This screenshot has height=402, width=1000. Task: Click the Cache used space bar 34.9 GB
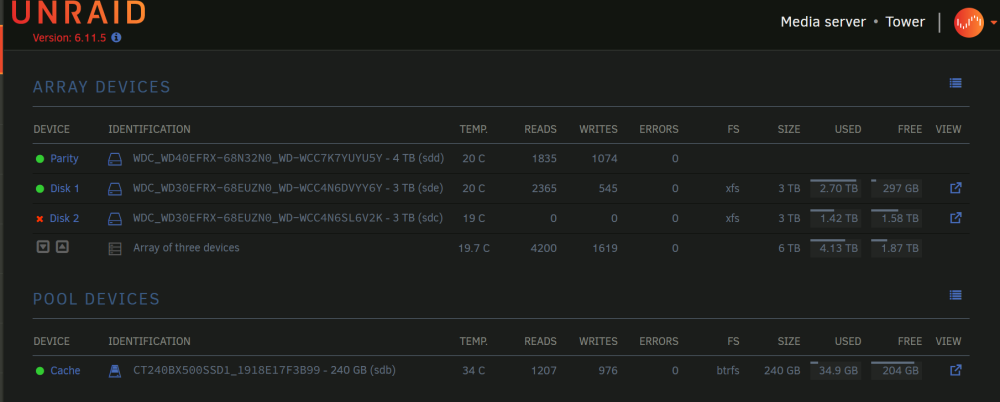tap(835, 369)
